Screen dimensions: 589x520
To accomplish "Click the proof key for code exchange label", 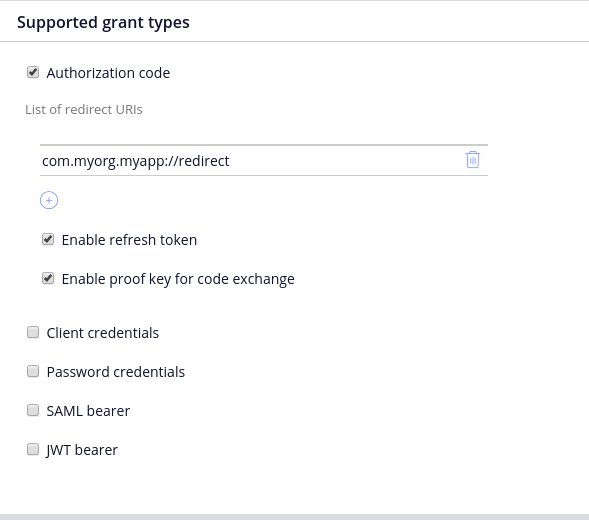I will pyautogui.click(x=178, y=279).
